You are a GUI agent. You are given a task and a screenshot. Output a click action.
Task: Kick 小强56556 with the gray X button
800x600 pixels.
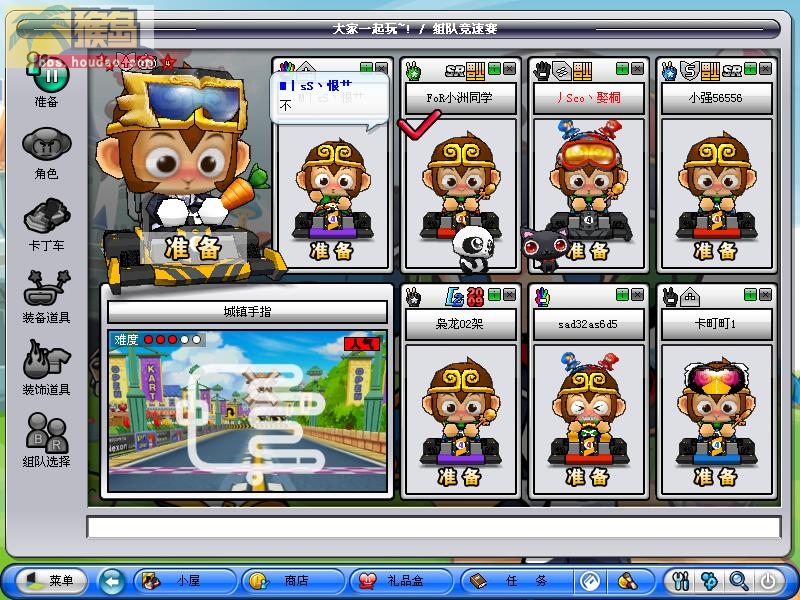pyautogui.click(x=765, y=68)
